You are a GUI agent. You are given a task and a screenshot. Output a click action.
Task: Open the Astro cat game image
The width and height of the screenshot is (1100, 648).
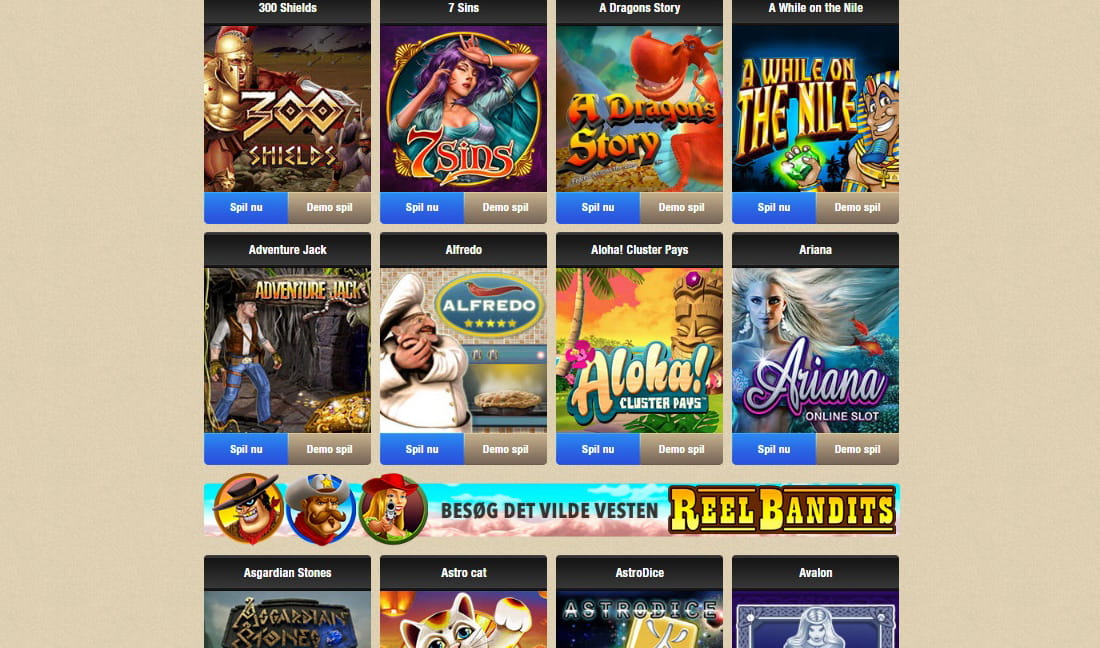click(463, 619)
